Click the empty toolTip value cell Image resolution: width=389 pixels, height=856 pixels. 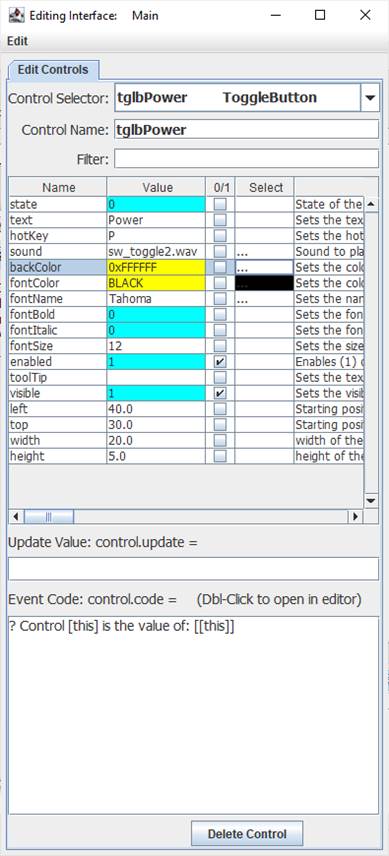(x=156, y=378)
